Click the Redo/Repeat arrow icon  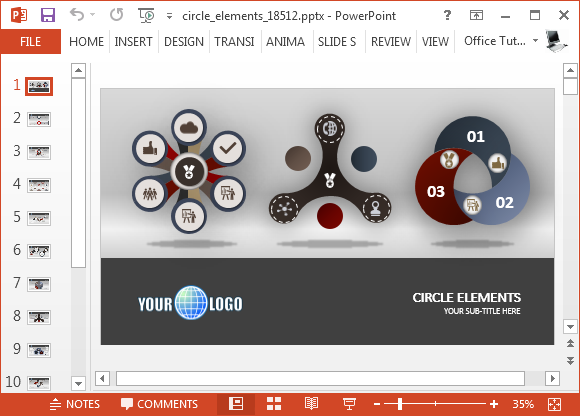[x=117, y=15]
